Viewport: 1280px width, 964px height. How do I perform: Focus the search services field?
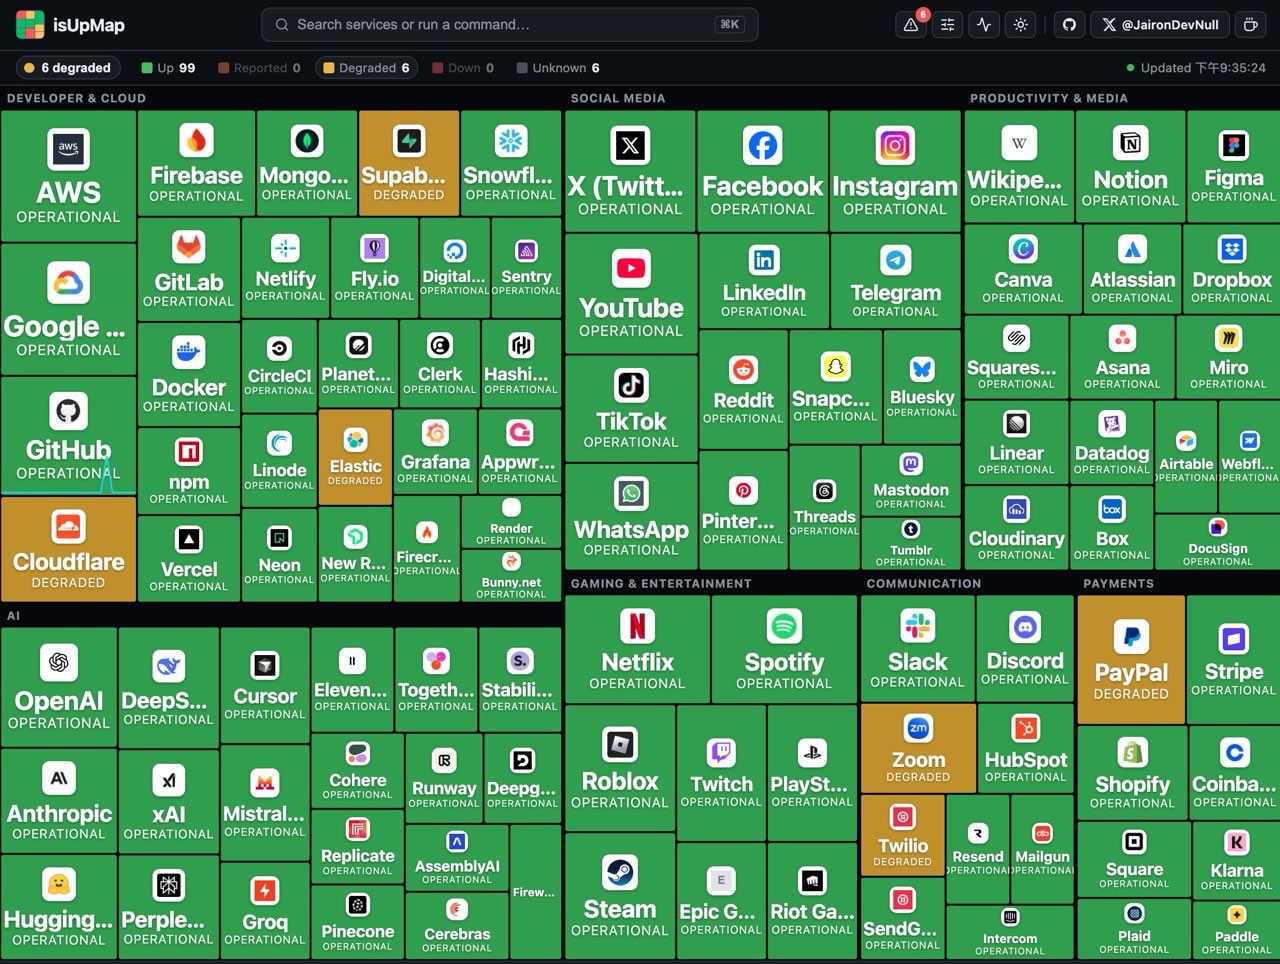[510, 25]
